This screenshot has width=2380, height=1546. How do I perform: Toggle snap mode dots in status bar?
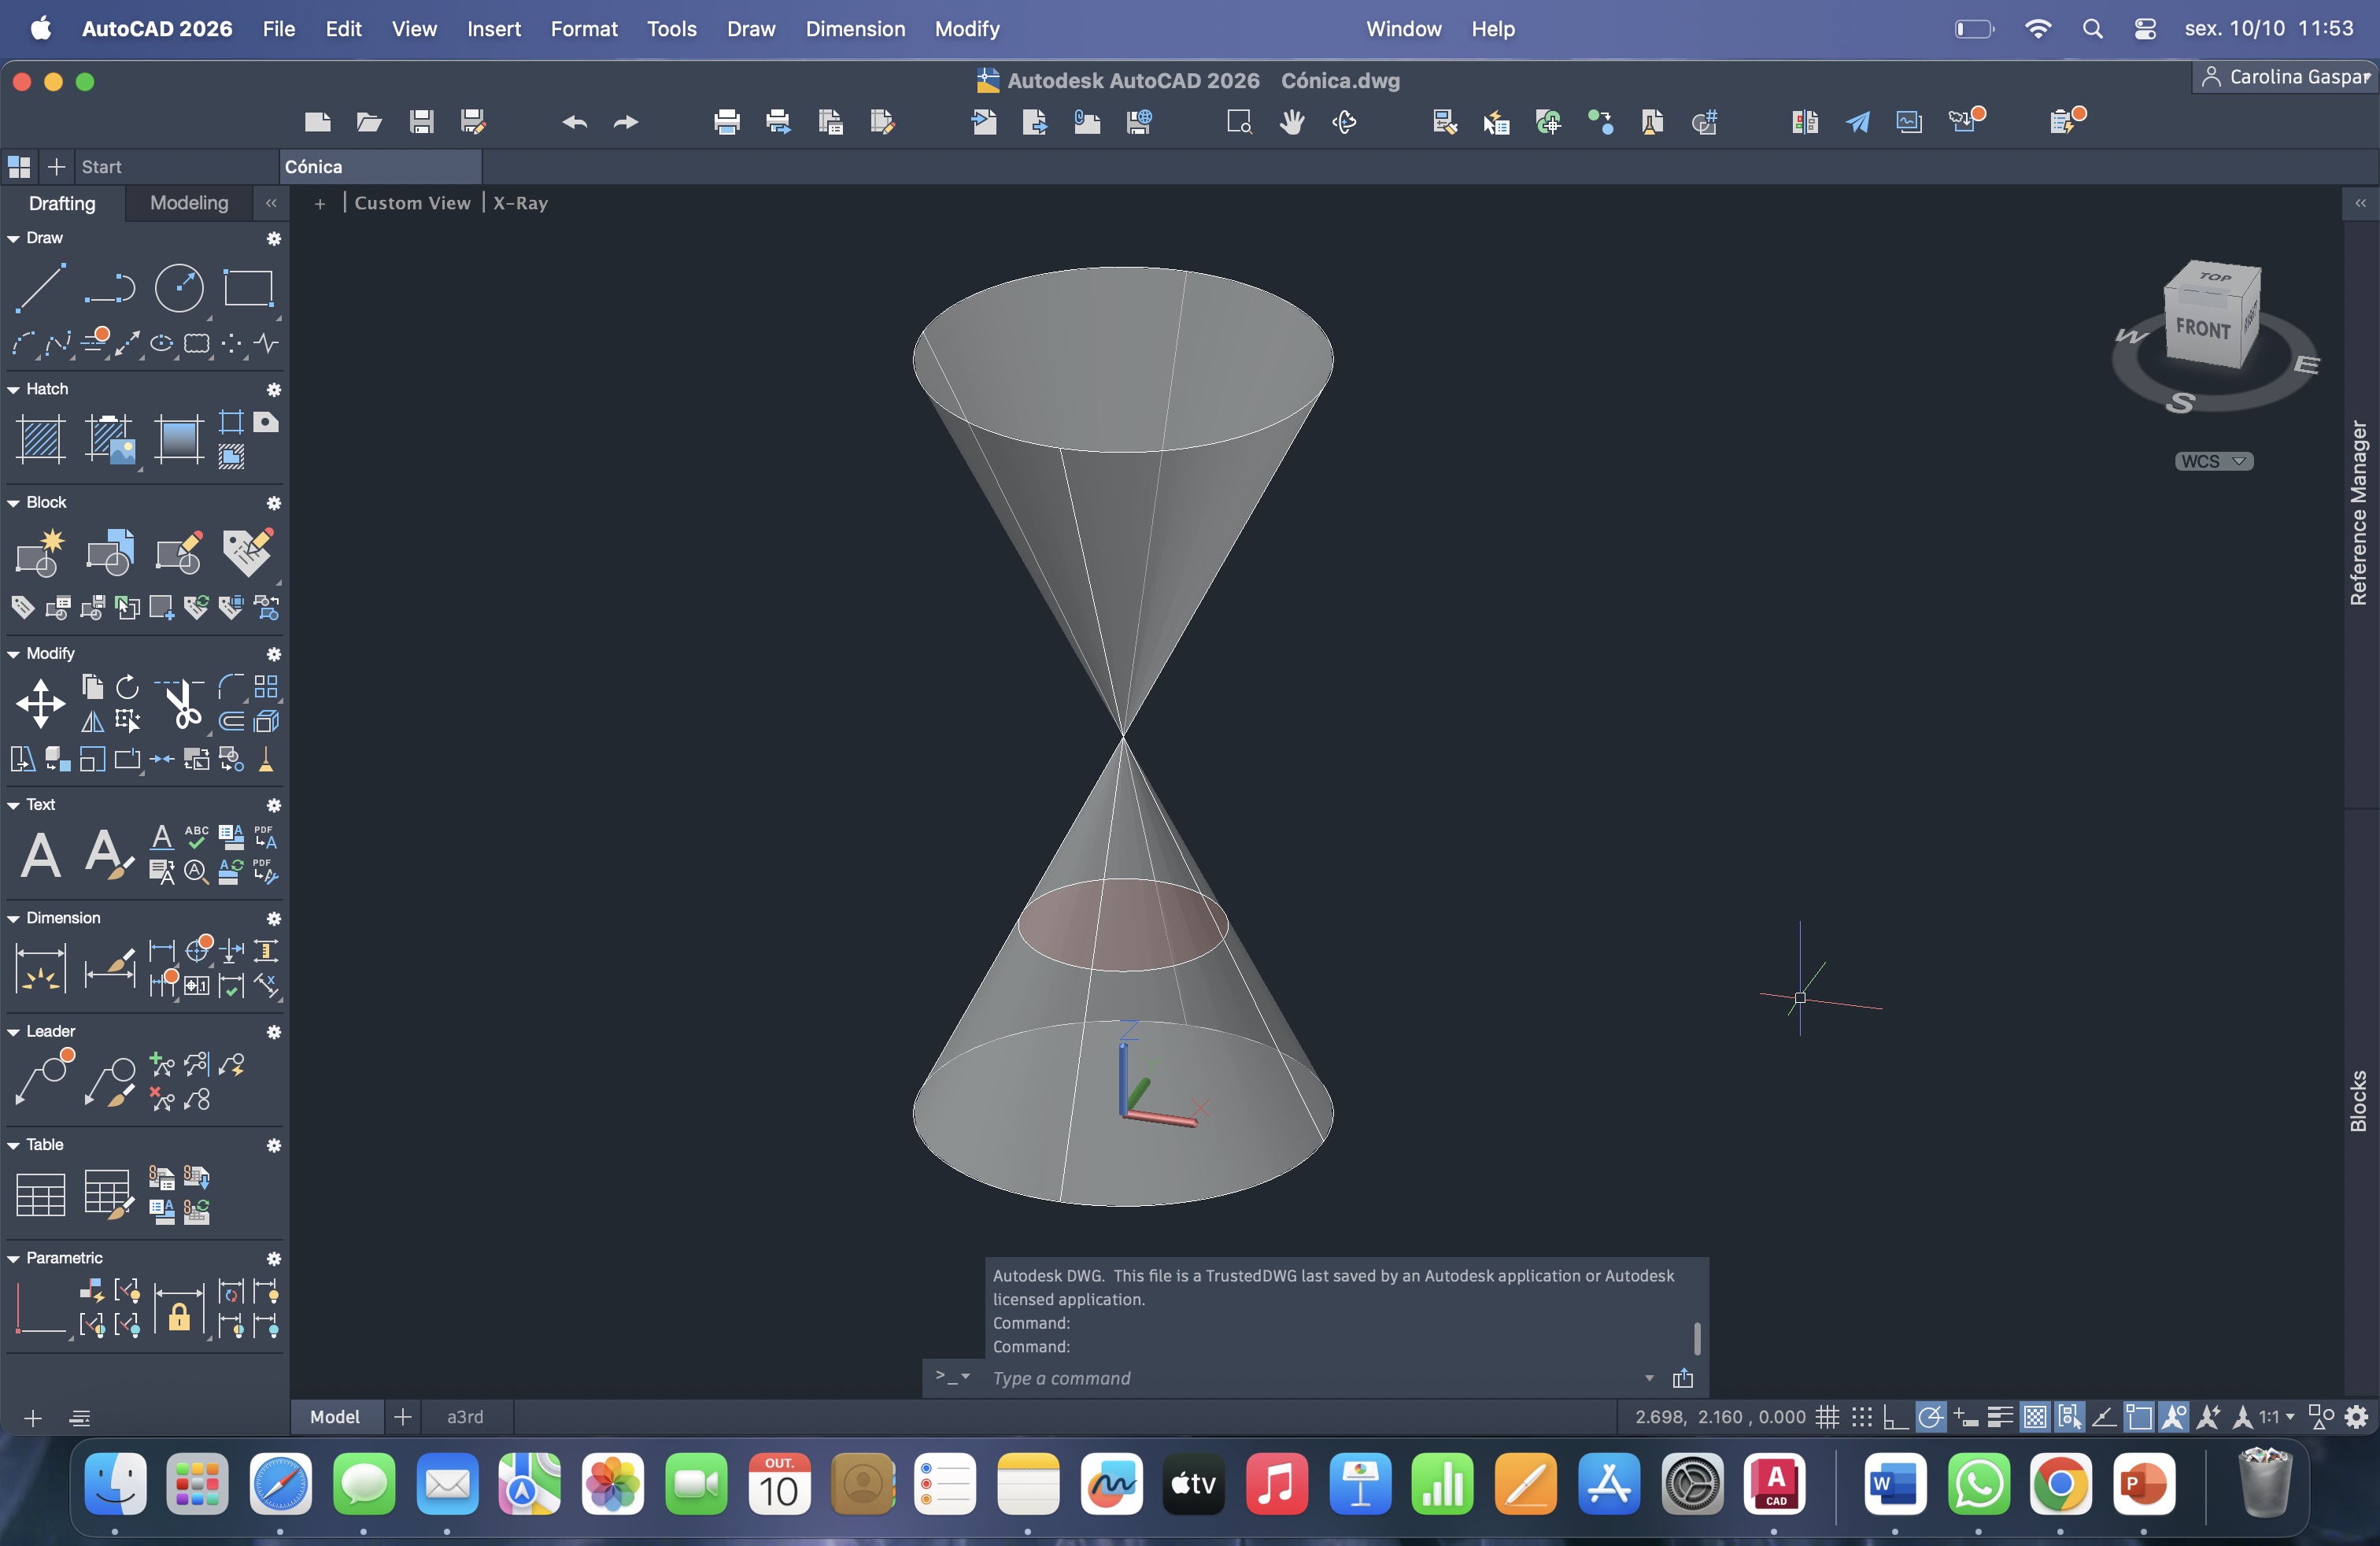(1861, 1417)
